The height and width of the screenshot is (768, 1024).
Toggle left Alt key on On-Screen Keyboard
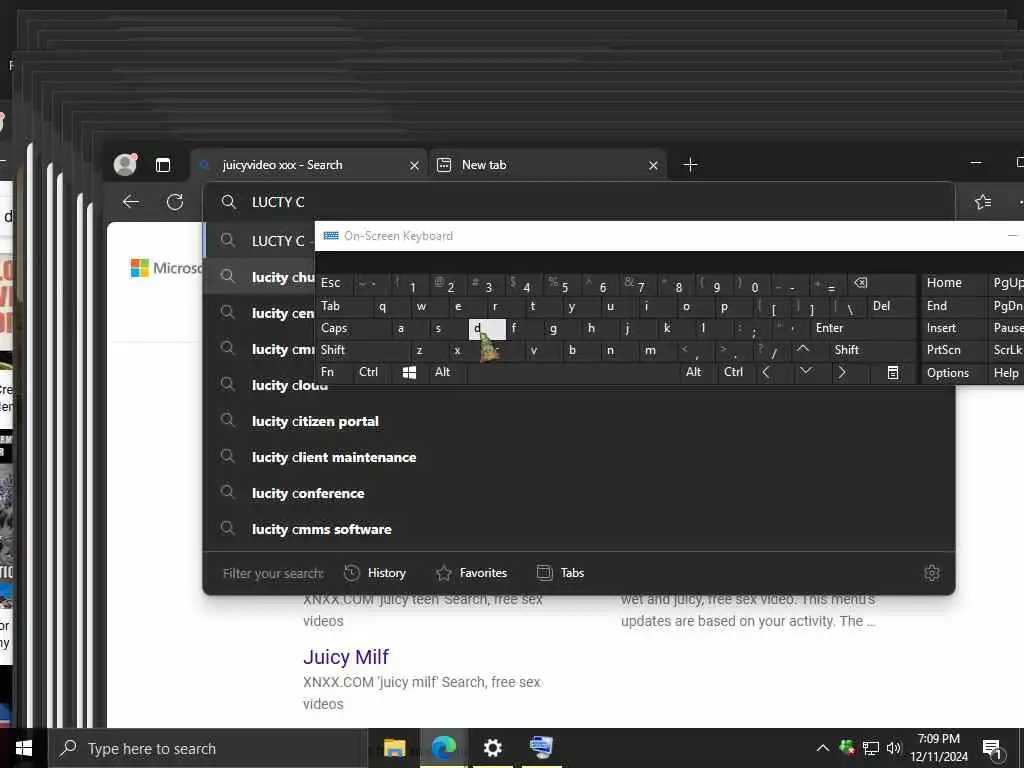(449, 372)
